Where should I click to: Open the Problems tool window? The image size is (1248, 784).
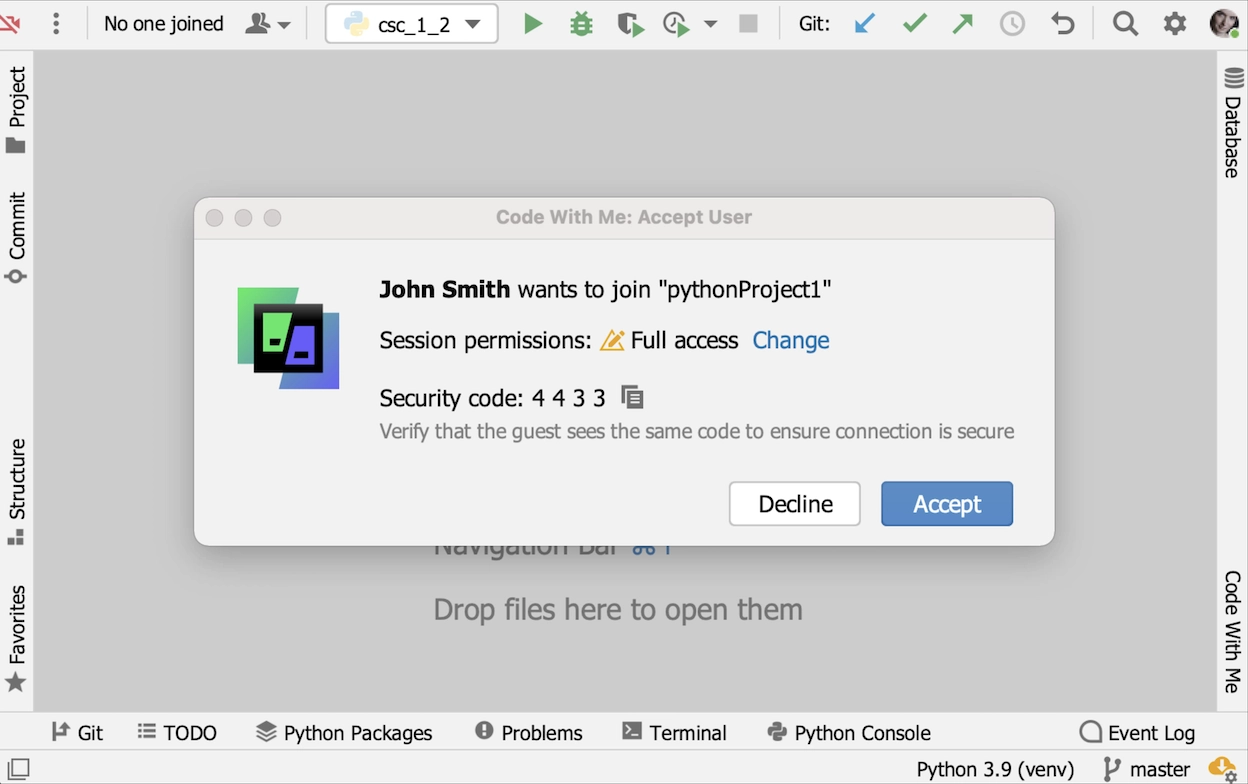click(528, 733)
